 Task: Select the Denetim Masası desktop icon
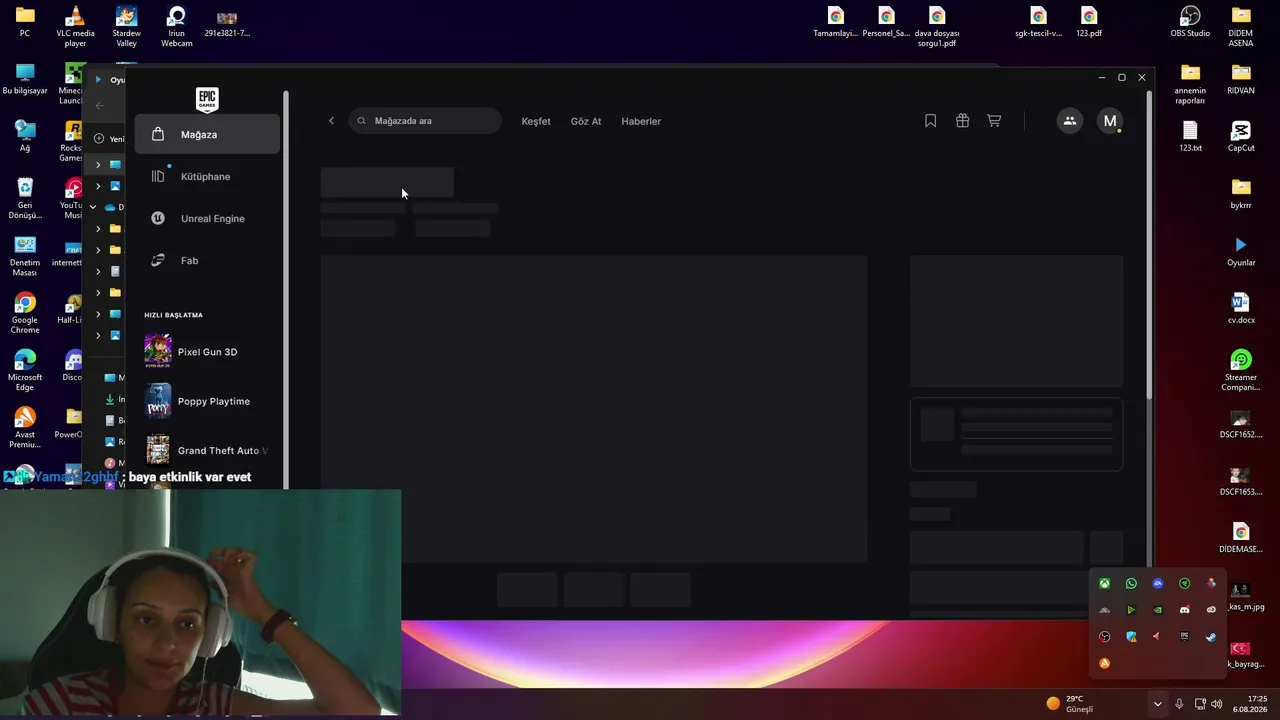pyautogui.click(x=25, y=256)
